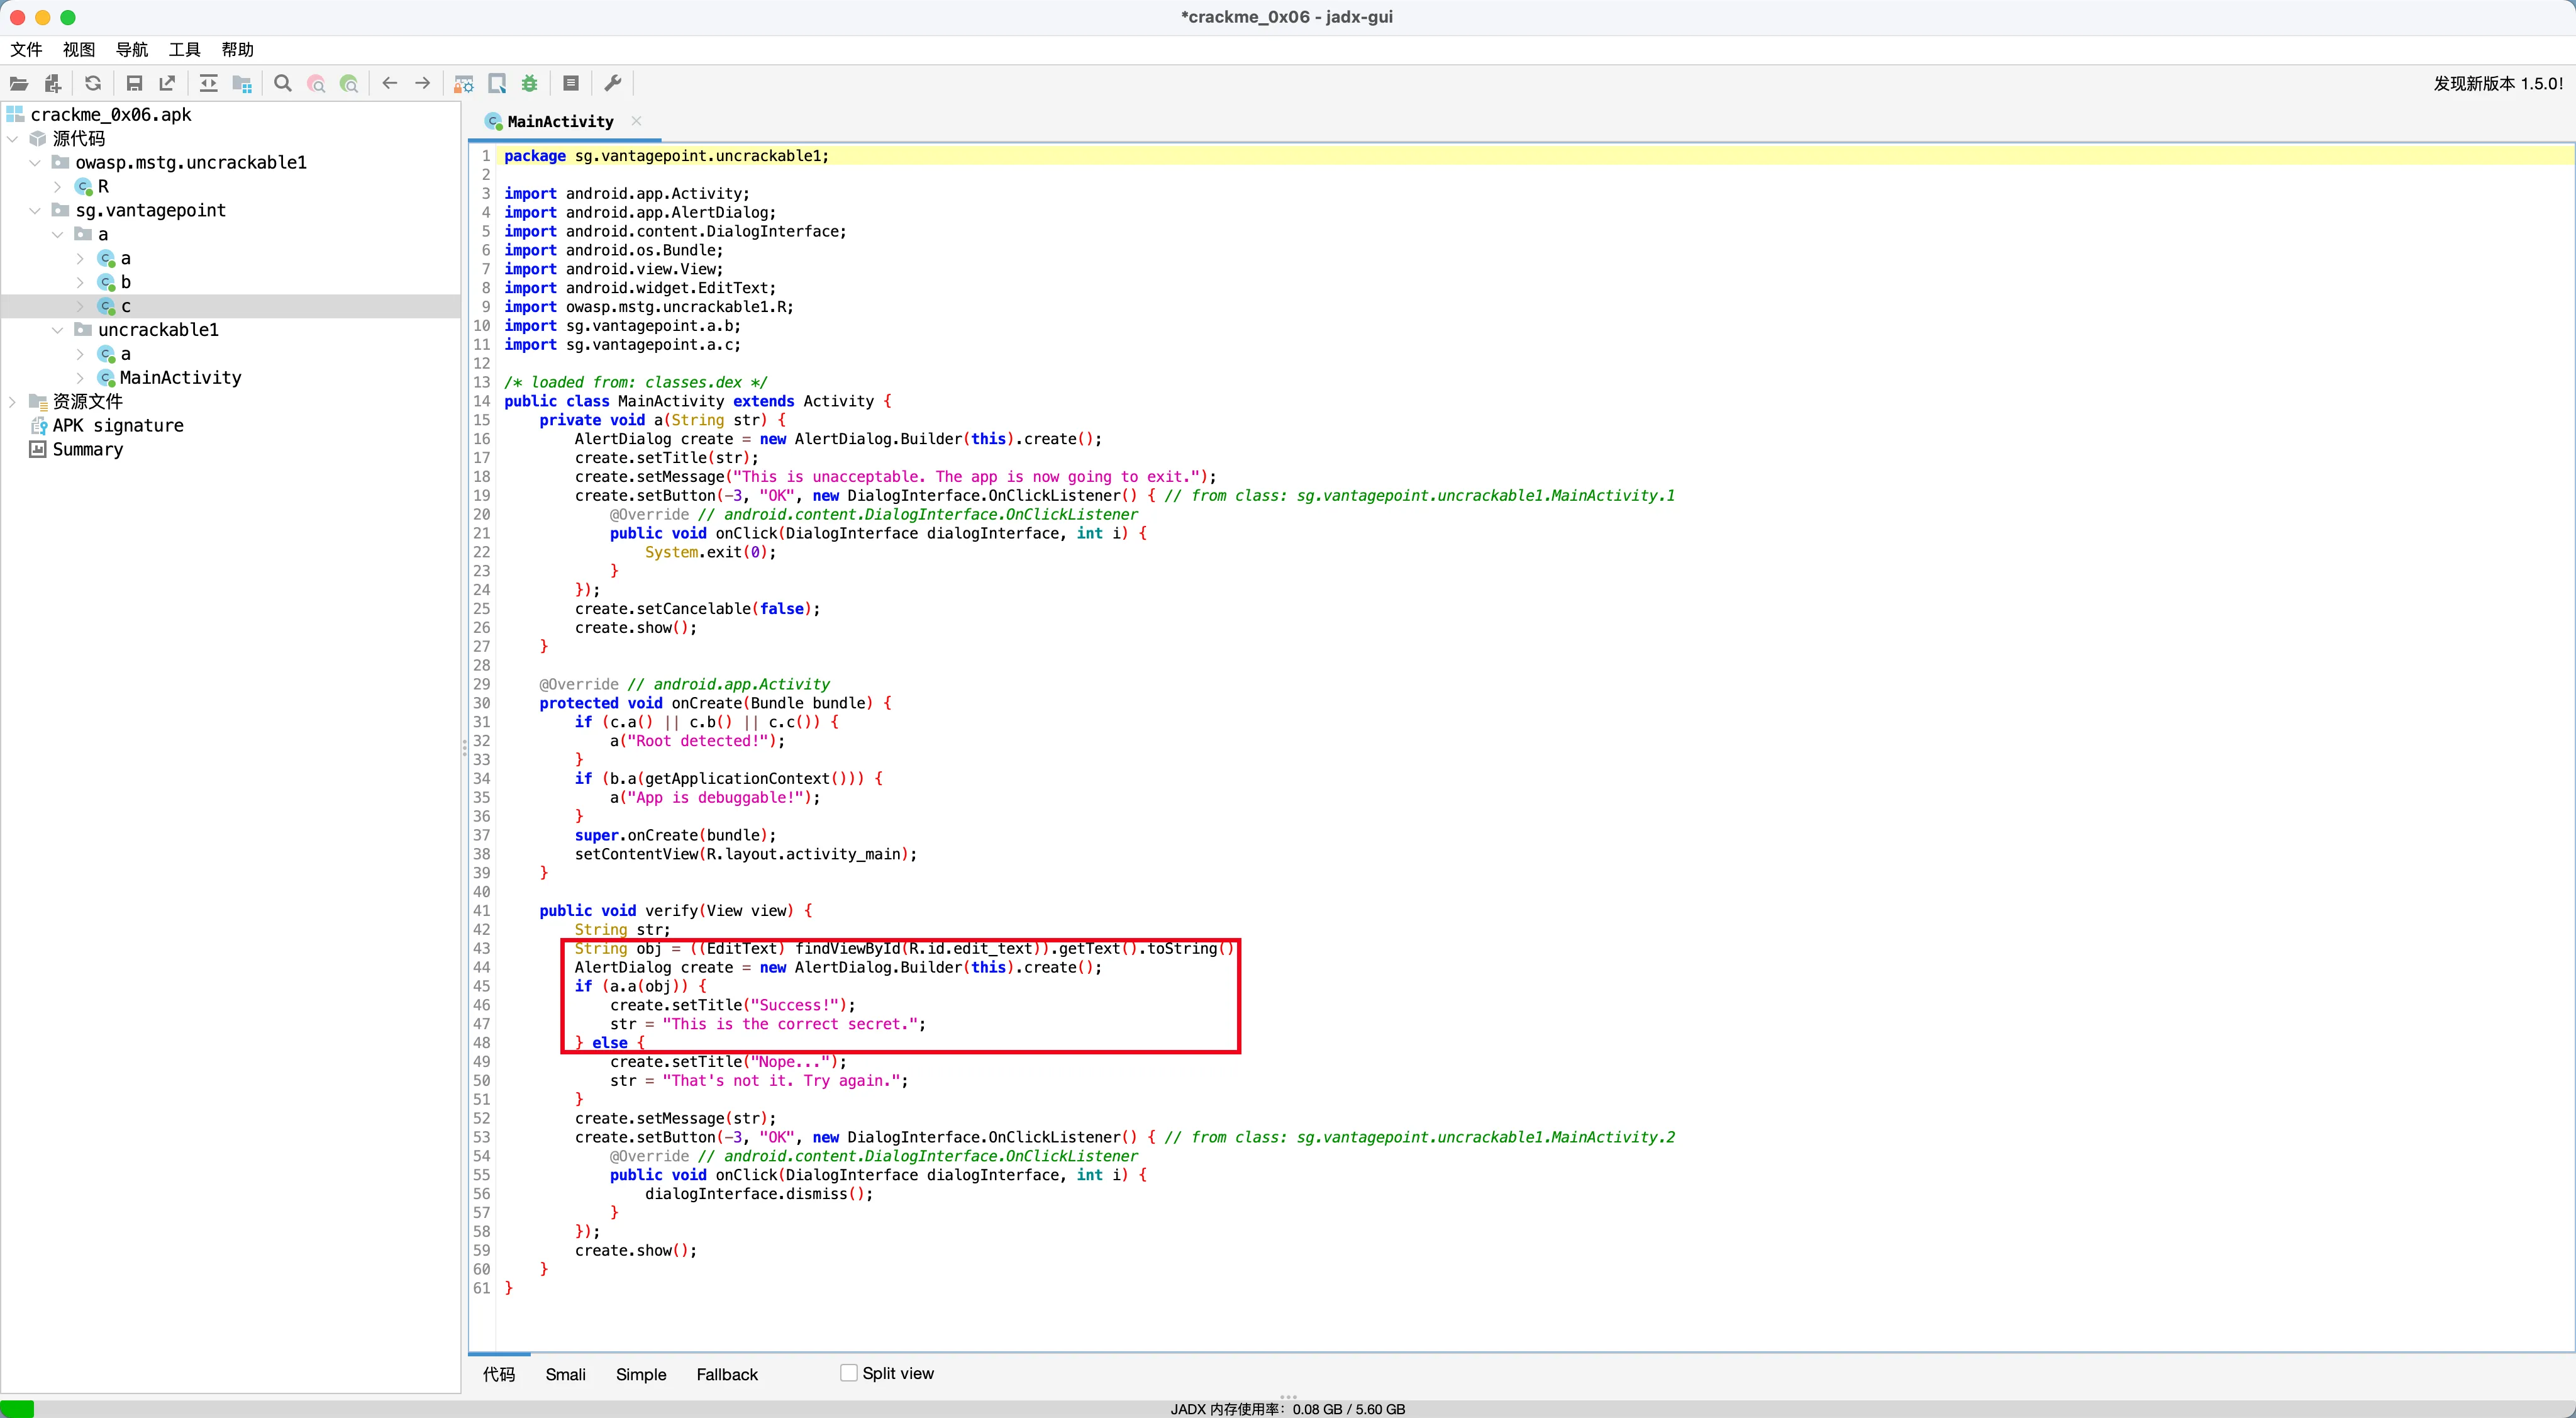Viewport: 2576px width, 1418px height.
Task: Open the log viewer icon
Action: [x=571, y=84]
